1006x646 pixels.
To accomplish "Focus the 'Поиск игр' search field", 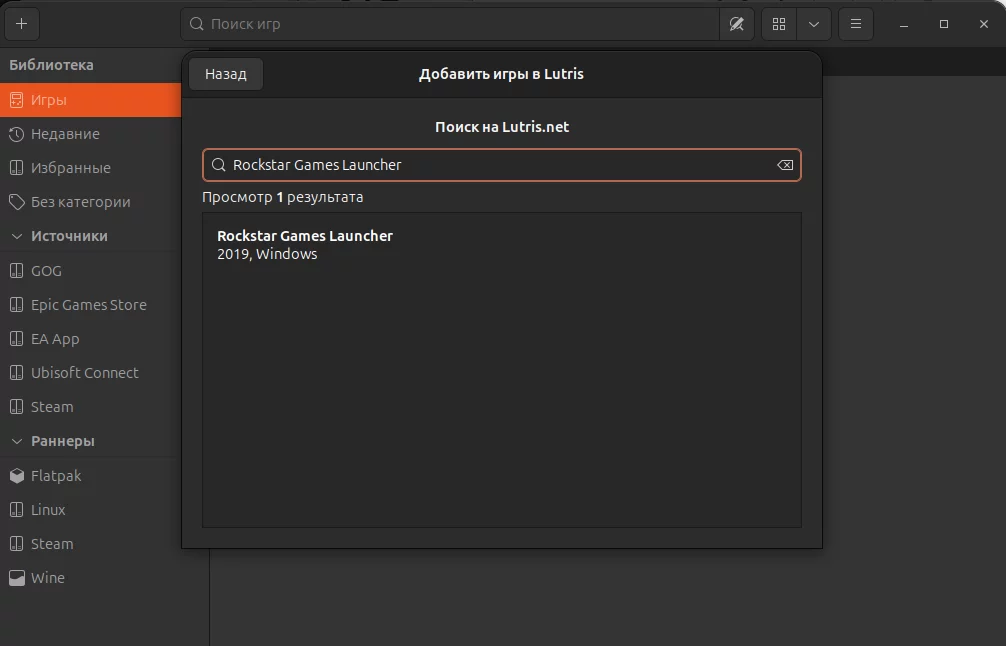I will 450,24.
